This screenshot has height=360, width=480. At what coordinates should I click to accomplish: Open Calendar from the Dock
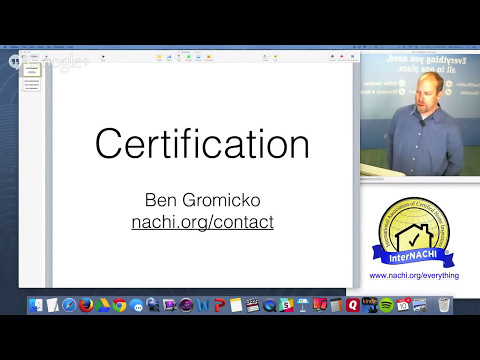[403, 305]
